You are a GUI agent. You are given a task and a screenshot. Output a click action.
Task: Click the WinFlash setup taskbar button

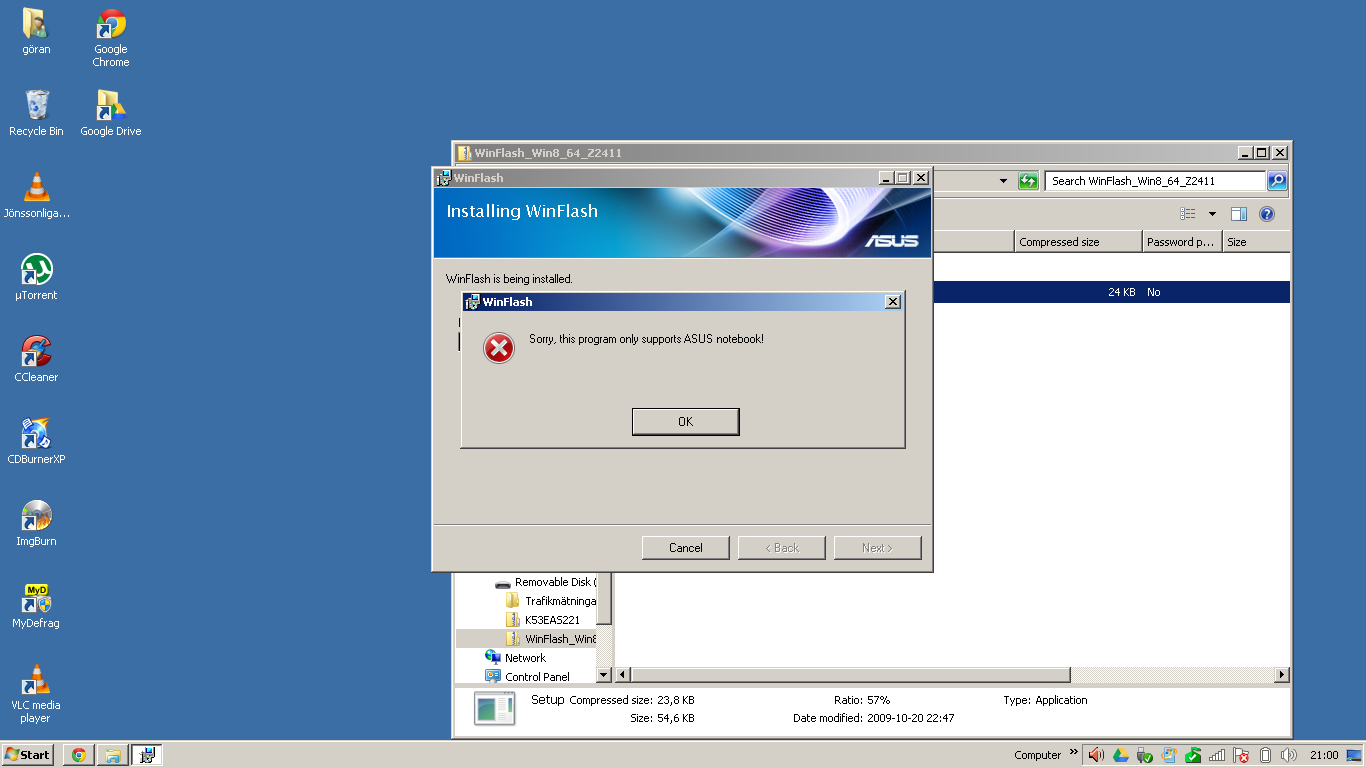[147, 755]
